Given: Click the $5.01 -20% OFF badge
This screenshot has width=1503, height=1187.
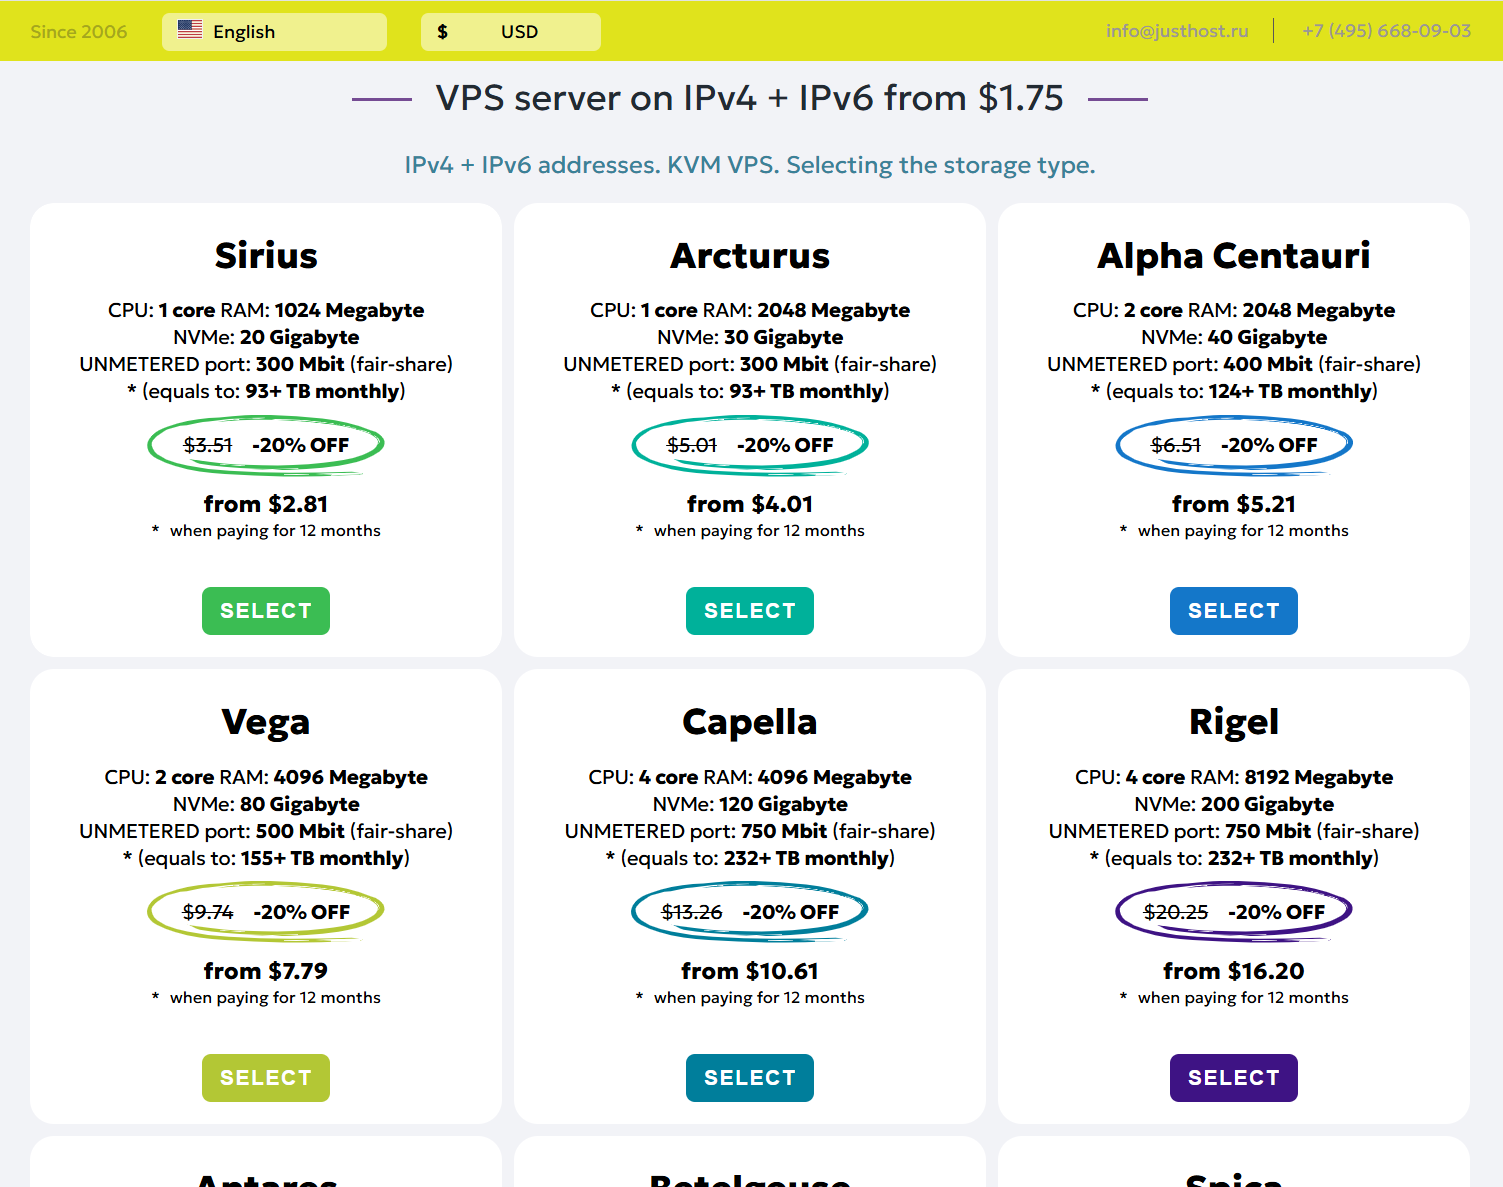Looking at the screenshot, I should coord(750,445).
